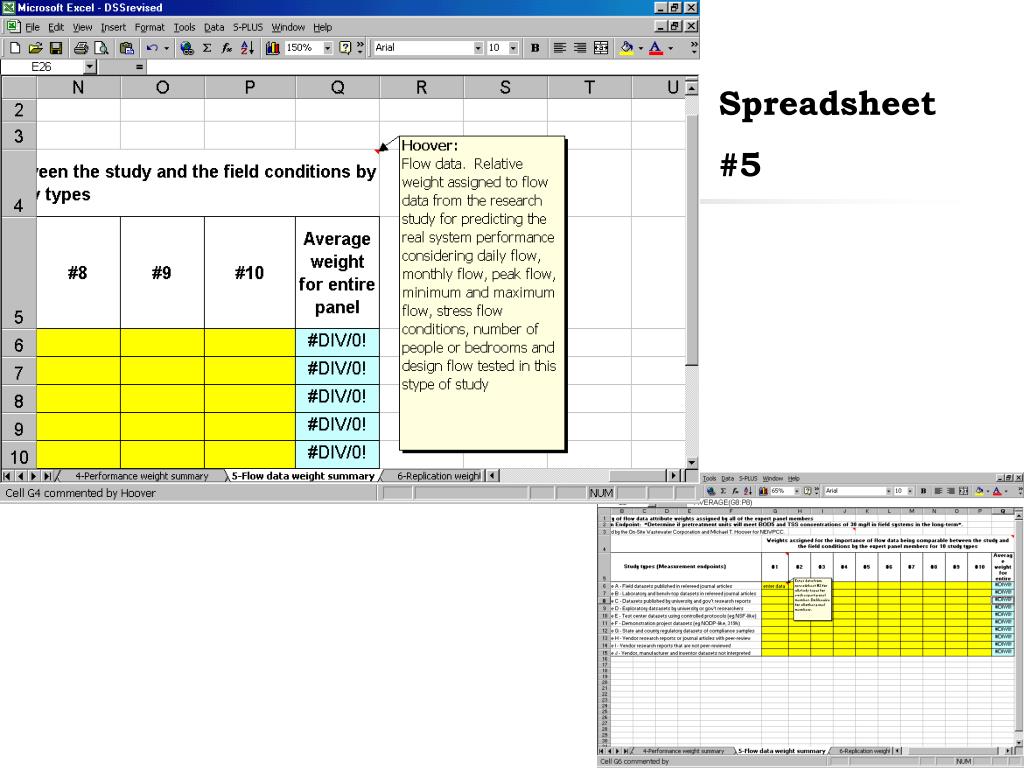Open the Paste Function fx icon

coord(227,48)
